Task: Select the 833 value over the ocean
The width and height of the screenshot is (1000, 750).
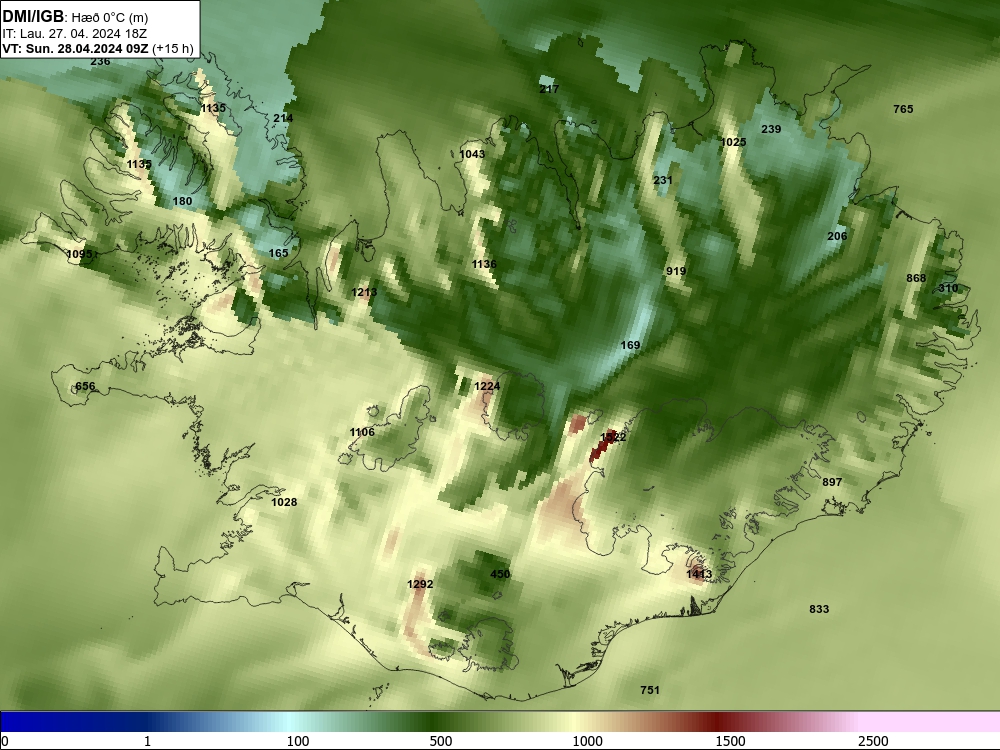Action: click(x=819, y=609)
